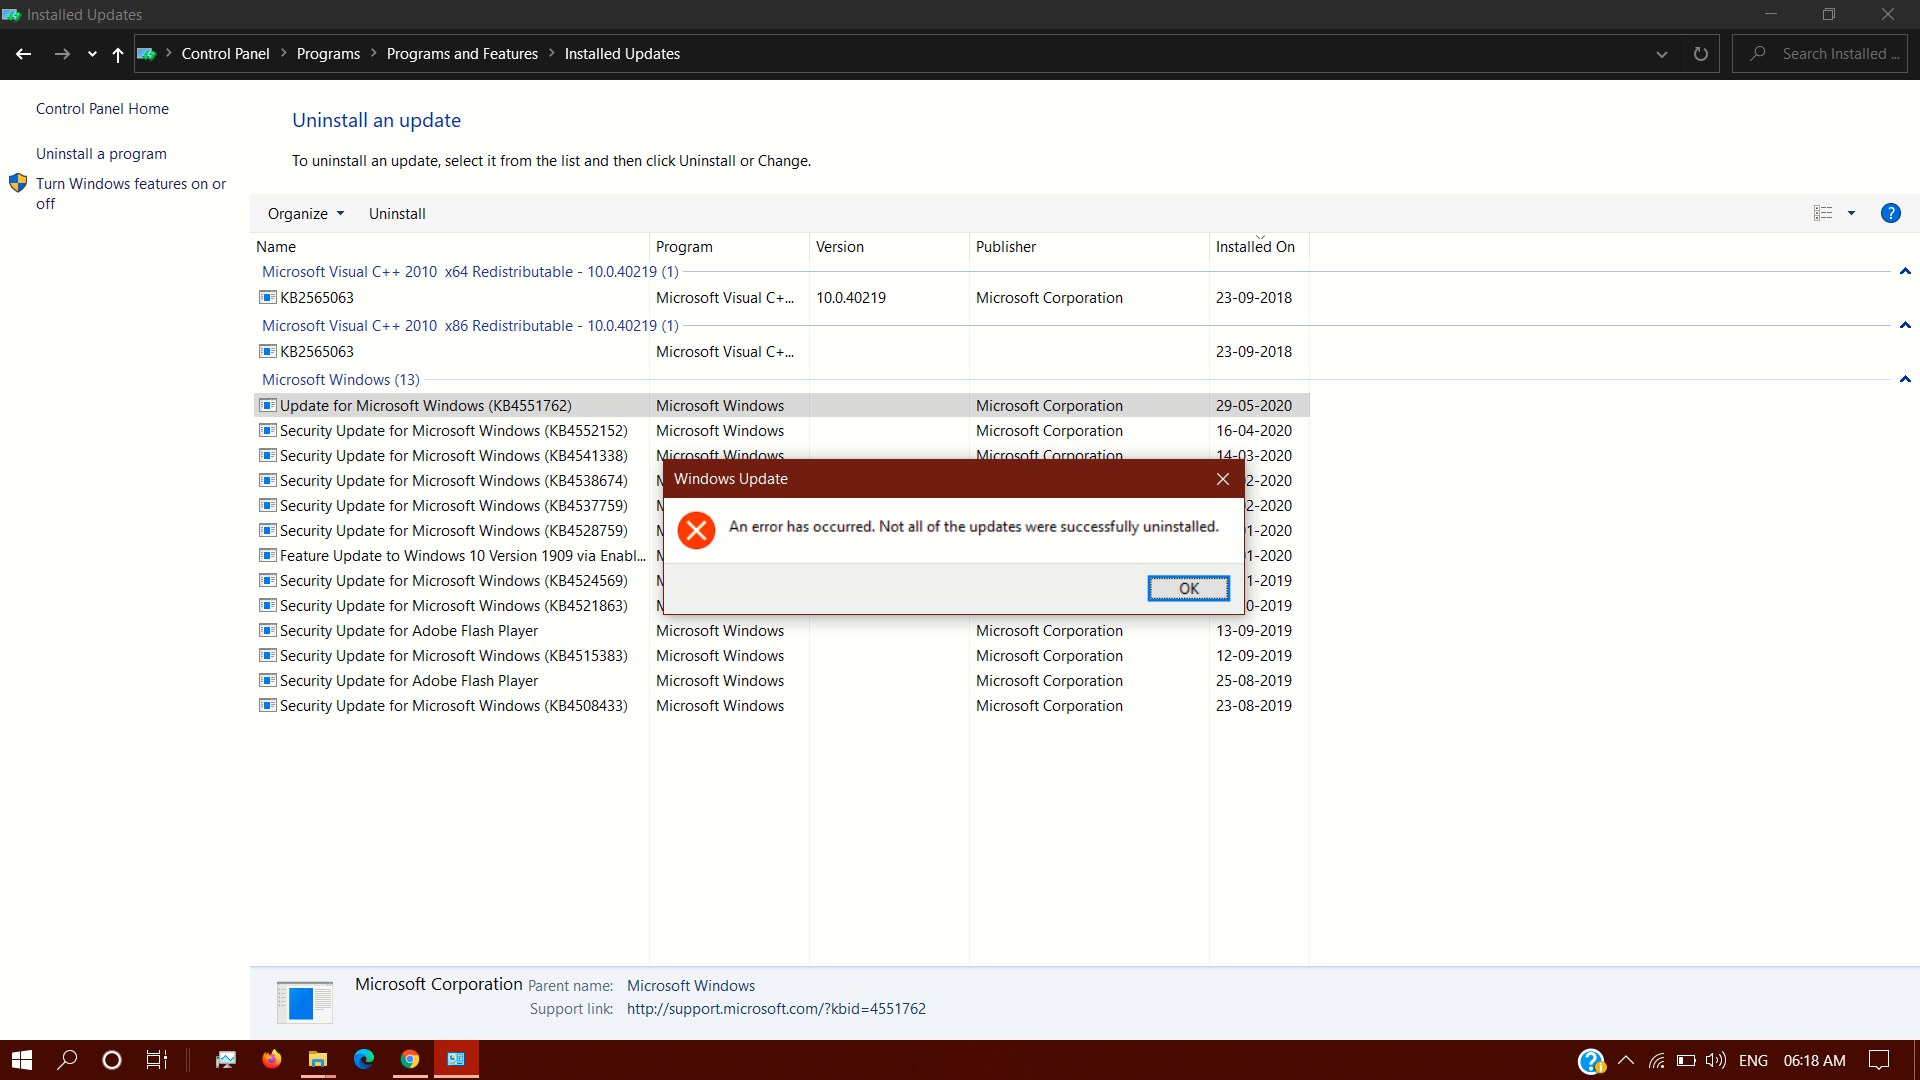This screenshot has height=1080, width=1920.
Task: Open Google Chrome from the taskbar
Action: click(x=410, y=1060)
